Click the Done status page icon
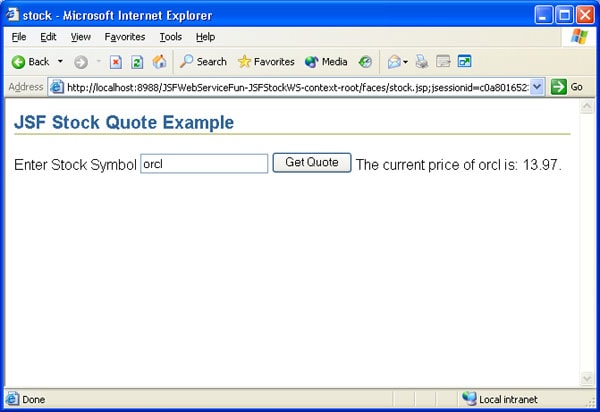Viewport: 600px width, 412px height. tap(12, 399)
